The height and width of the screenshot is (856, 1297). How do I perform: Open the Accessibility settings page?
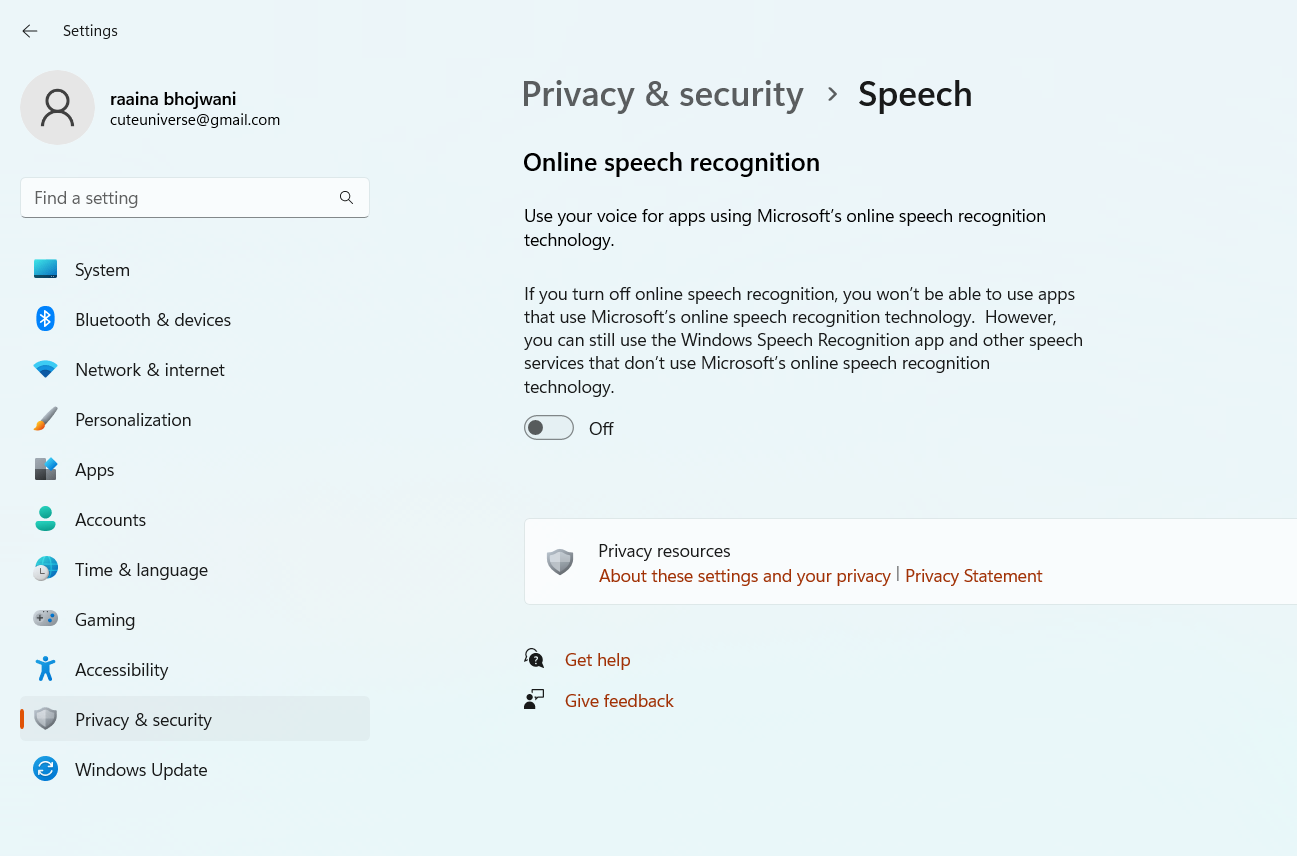121,670
